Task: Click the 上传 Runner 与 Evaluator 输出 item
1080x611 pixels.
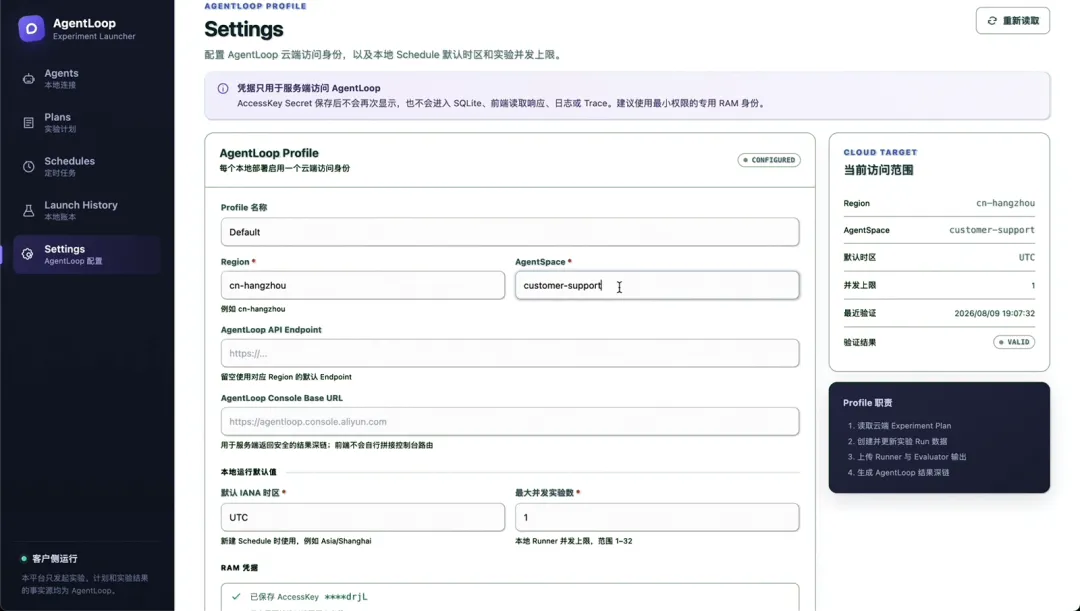Action: pyautogui.click(x=907, y=457)
